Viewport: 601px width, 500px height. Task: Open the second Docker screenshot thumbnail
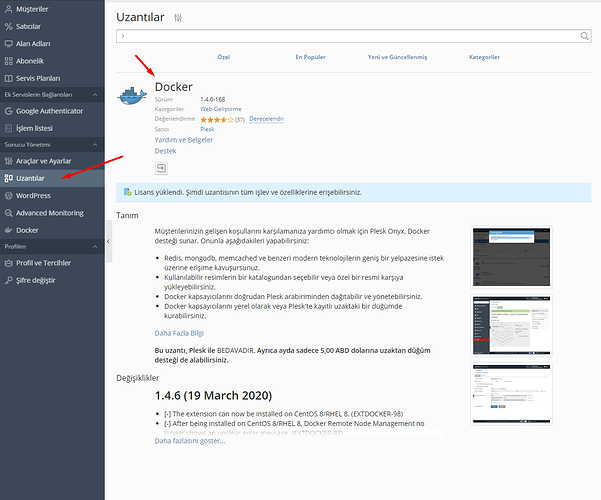(511, 326)
